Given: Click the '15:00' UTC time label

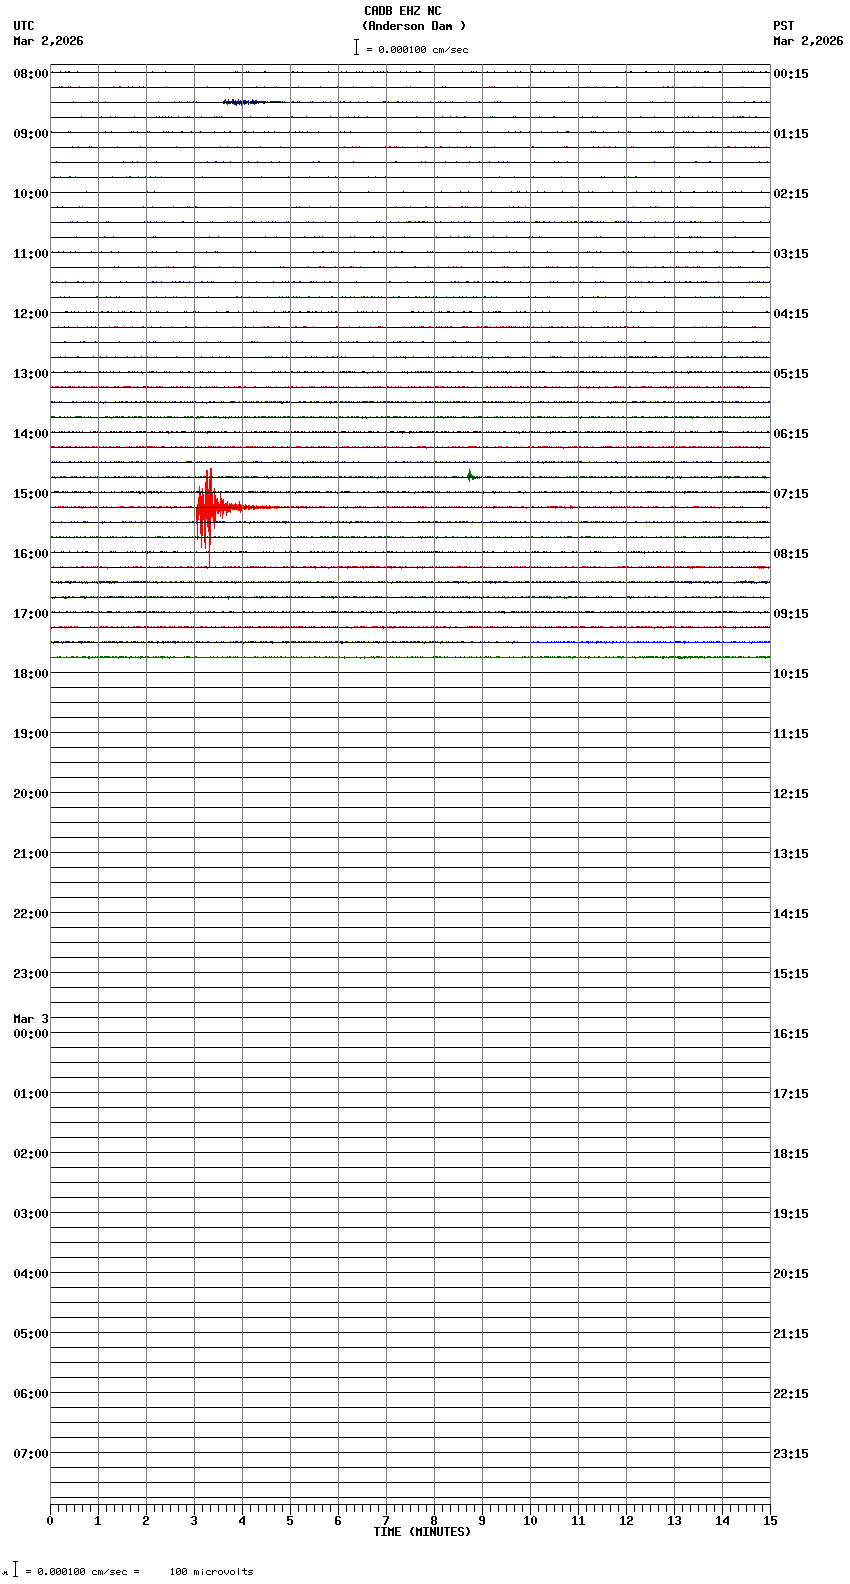Looking at the screenshot, I should tap(31, 494).
